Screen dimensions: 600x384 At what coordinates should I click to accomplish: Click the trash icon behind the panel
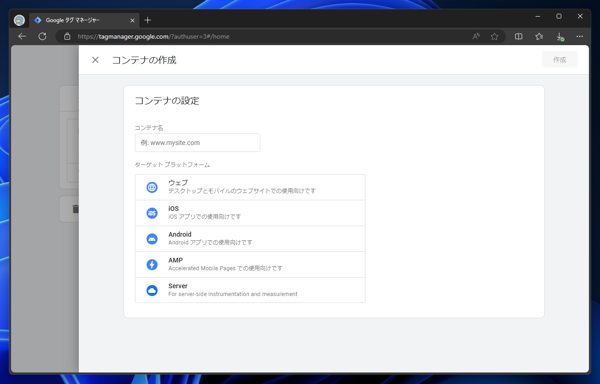pyautogui.click(x=75, y=209)
